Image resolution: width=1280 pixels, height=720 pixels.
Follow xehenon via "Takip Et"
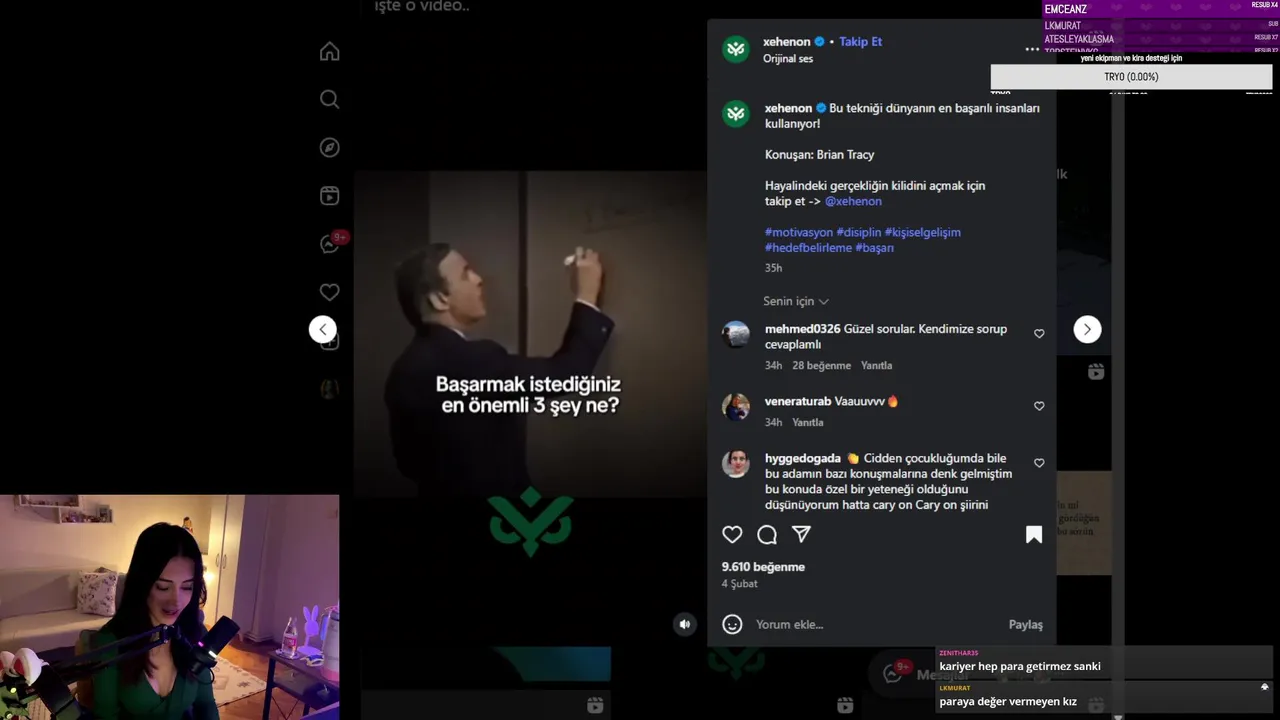tap(860, 42)
